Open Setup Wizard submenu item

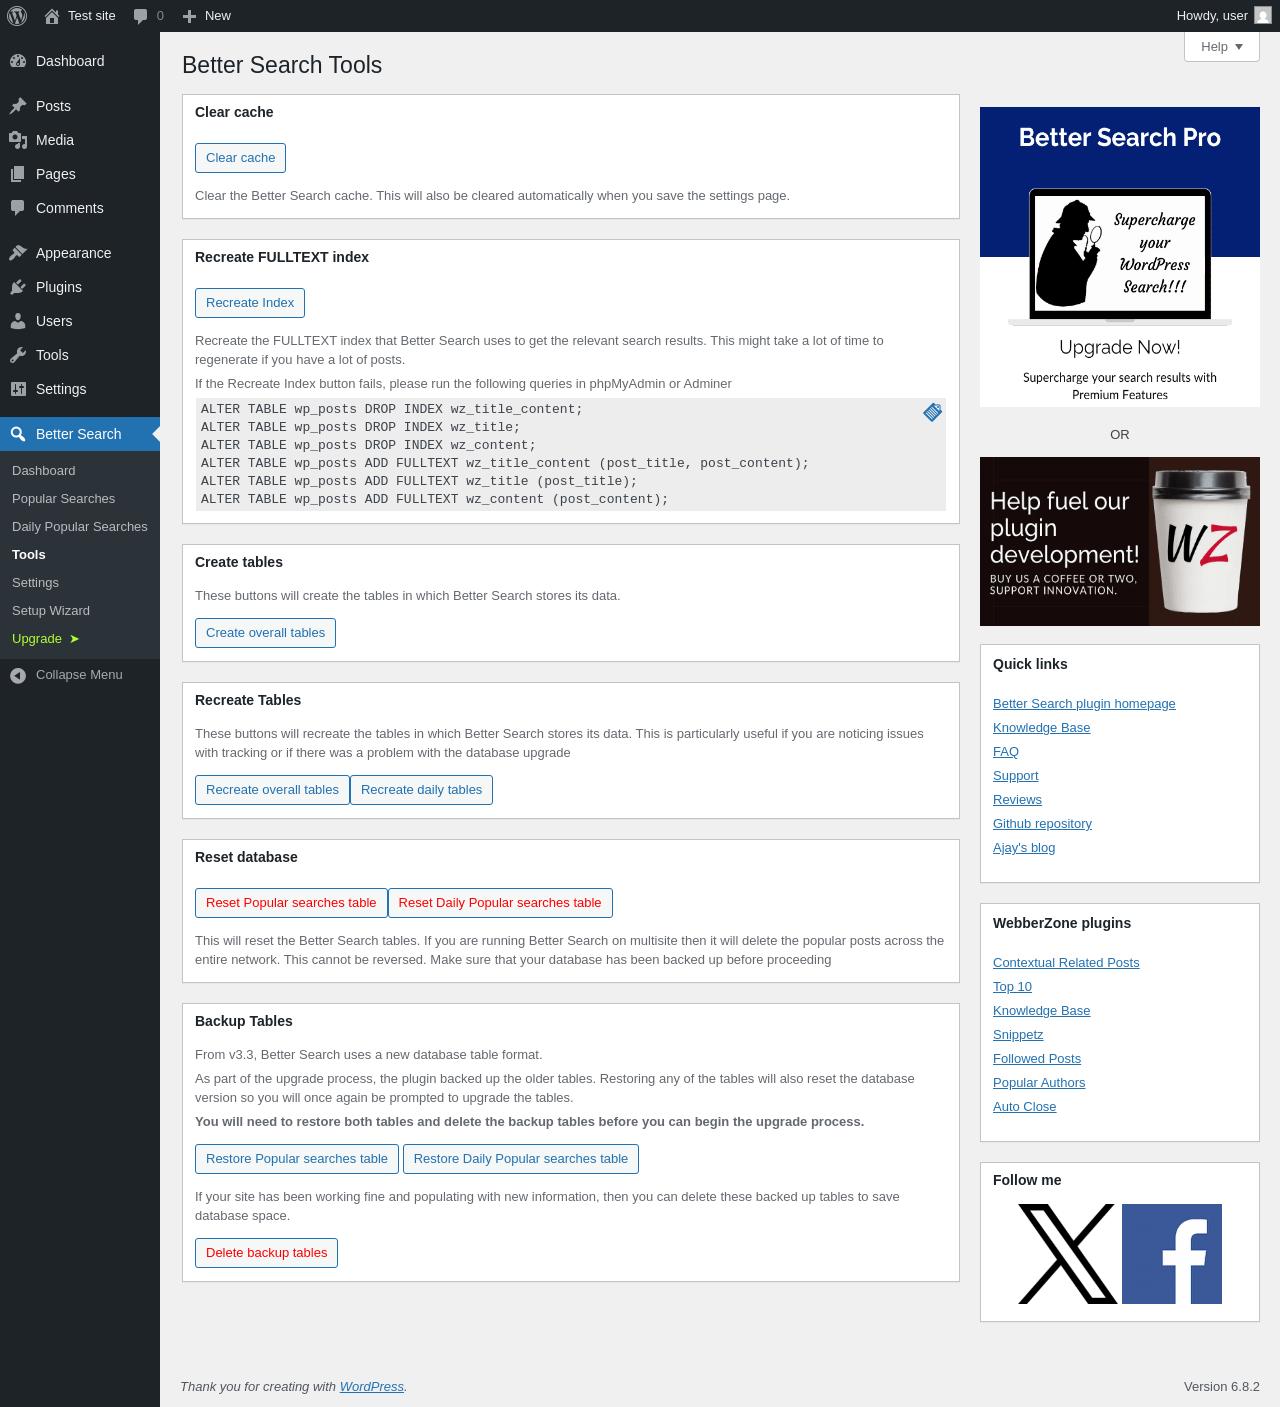pos(51,611)
